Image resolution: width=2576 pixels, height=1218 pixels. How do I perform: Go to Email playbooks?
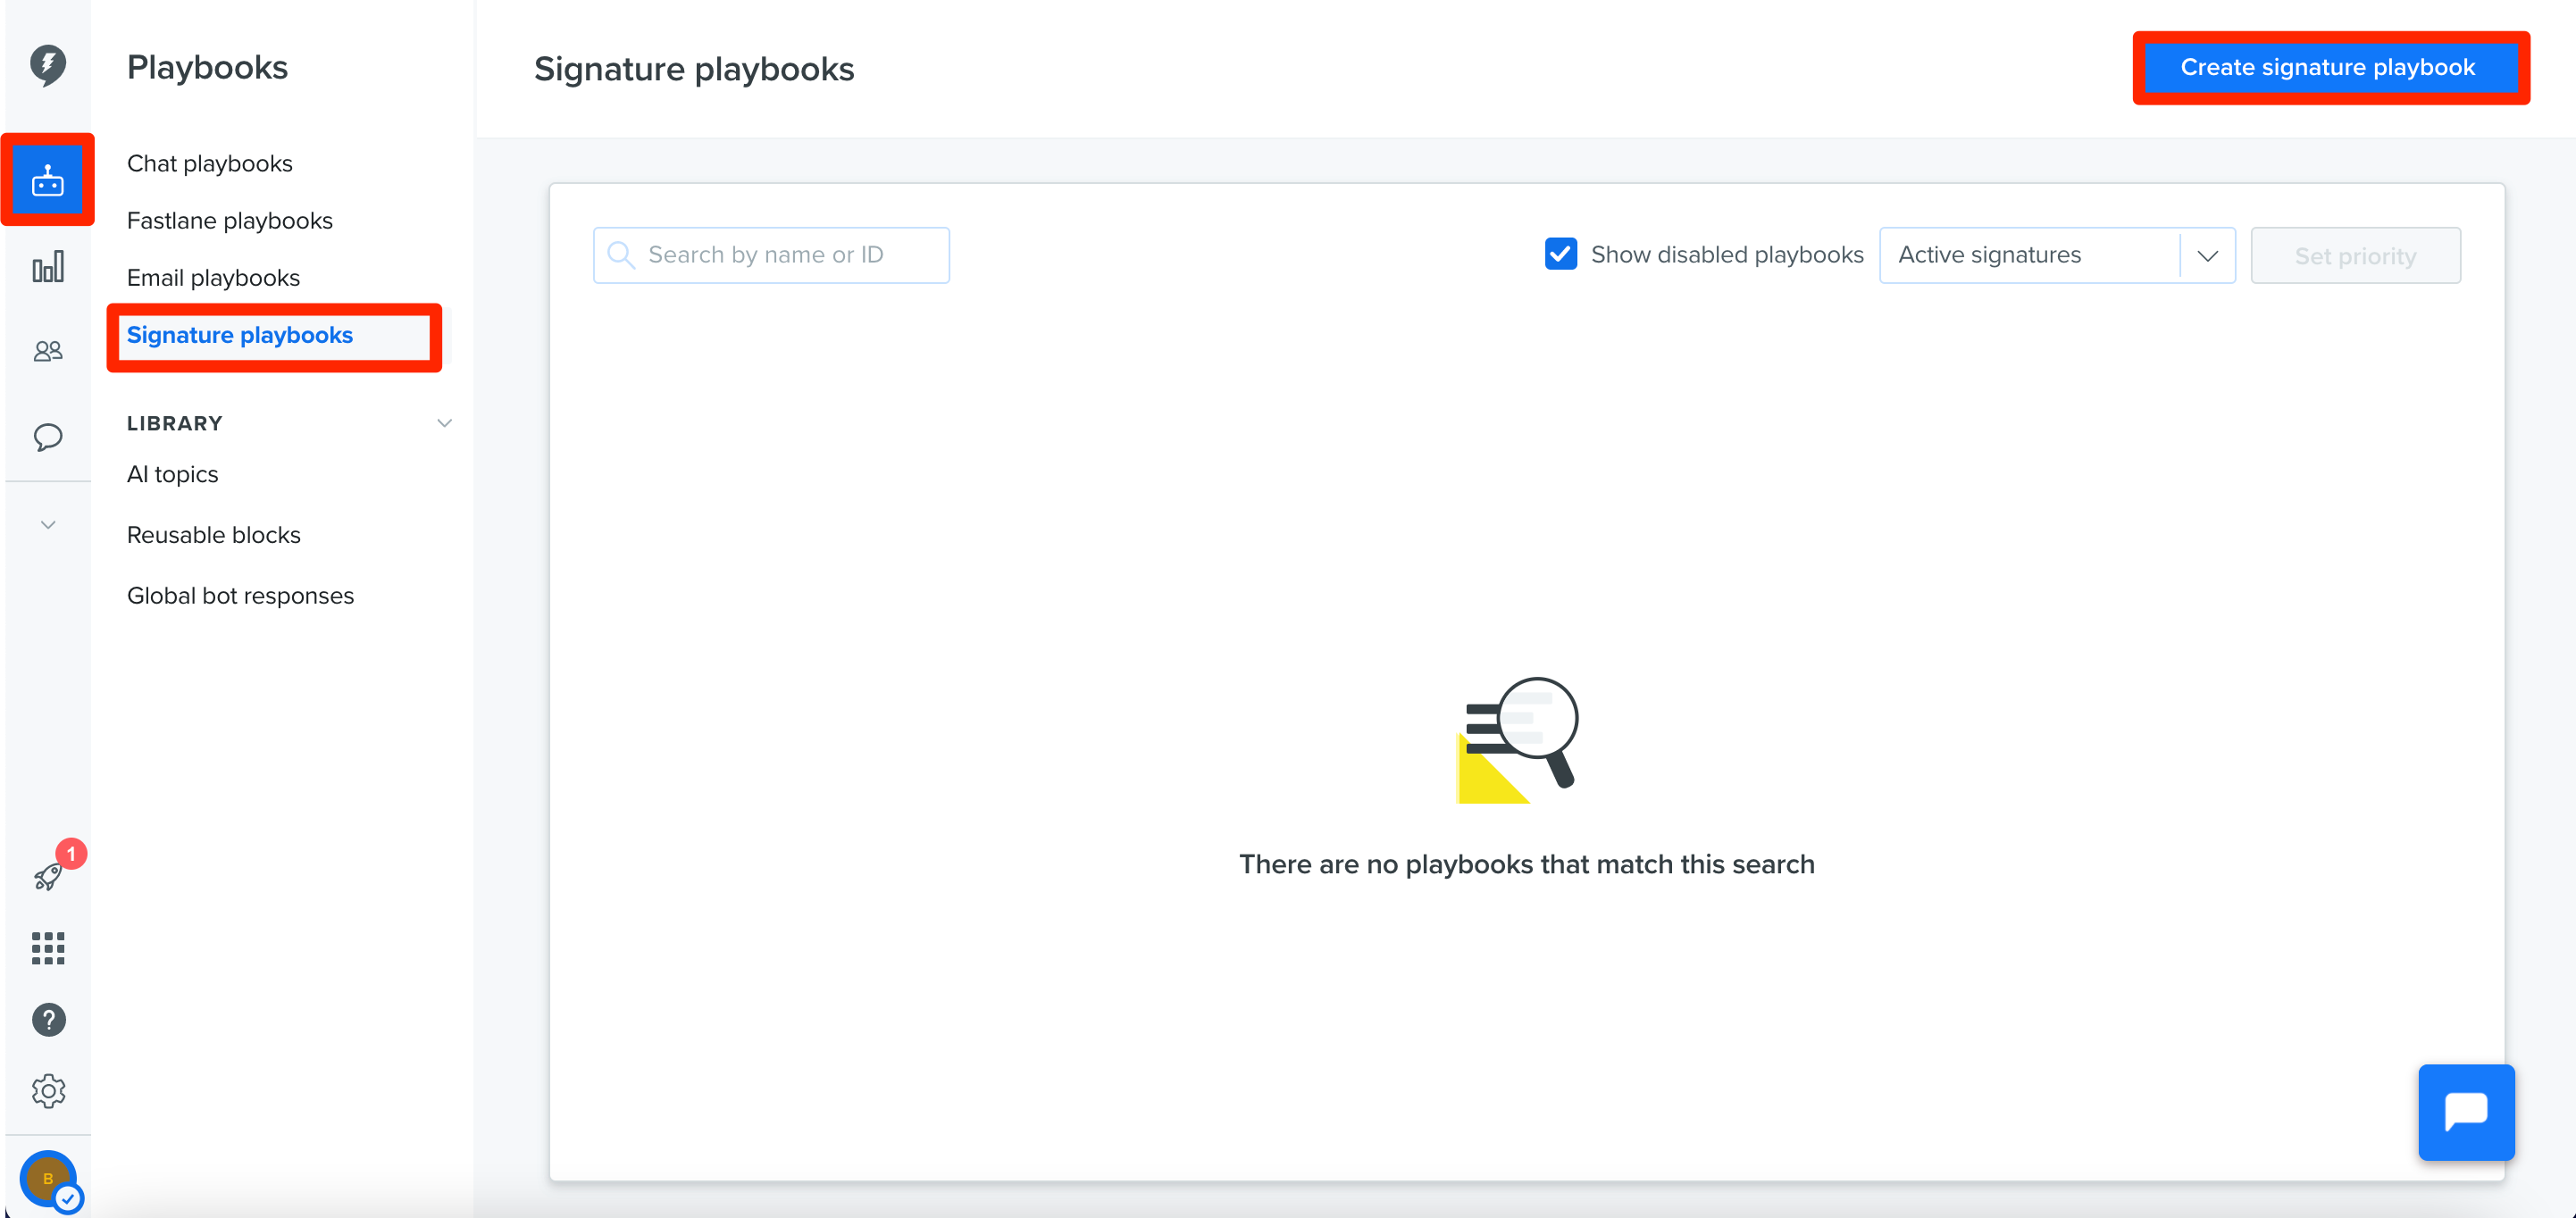(x=213, y=277)
